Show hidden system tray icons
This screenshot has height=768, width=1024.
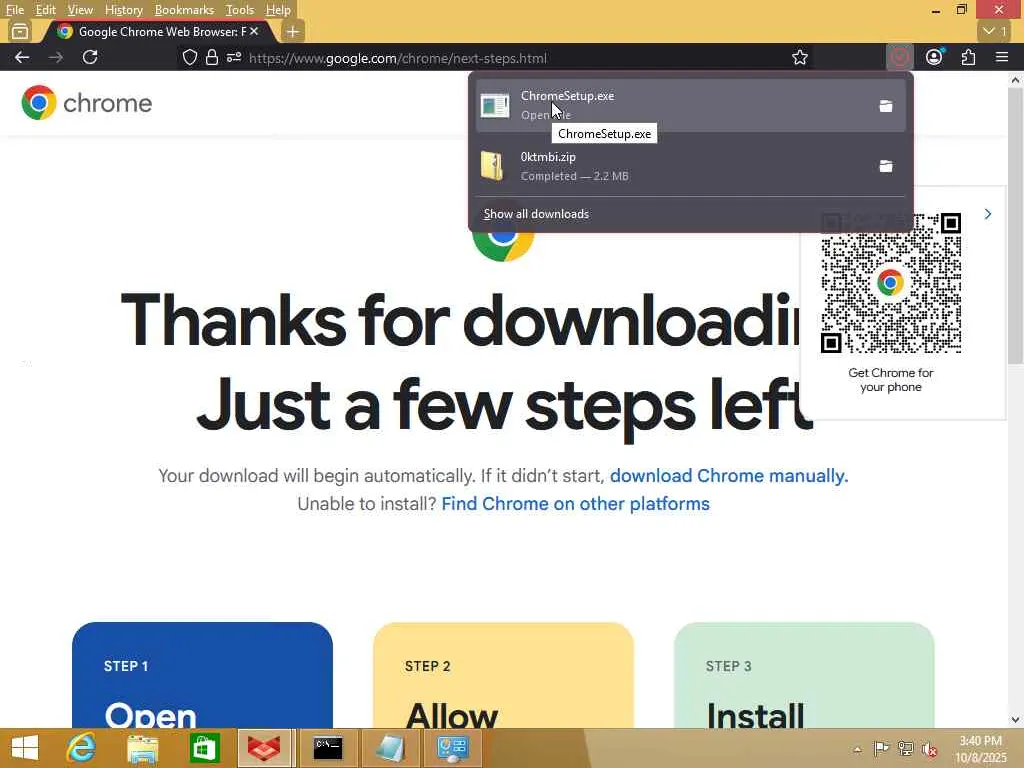point(857,749)
